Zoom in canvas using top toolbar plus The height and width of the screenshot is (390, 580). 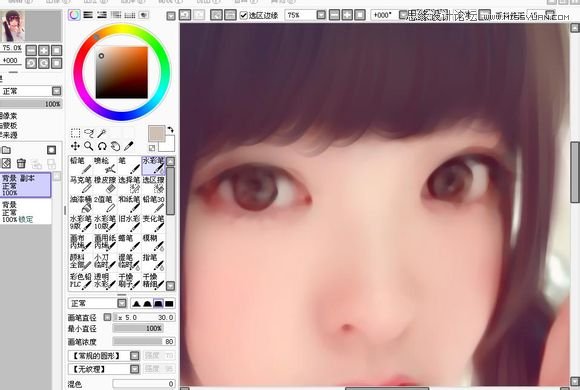point(347,15)
